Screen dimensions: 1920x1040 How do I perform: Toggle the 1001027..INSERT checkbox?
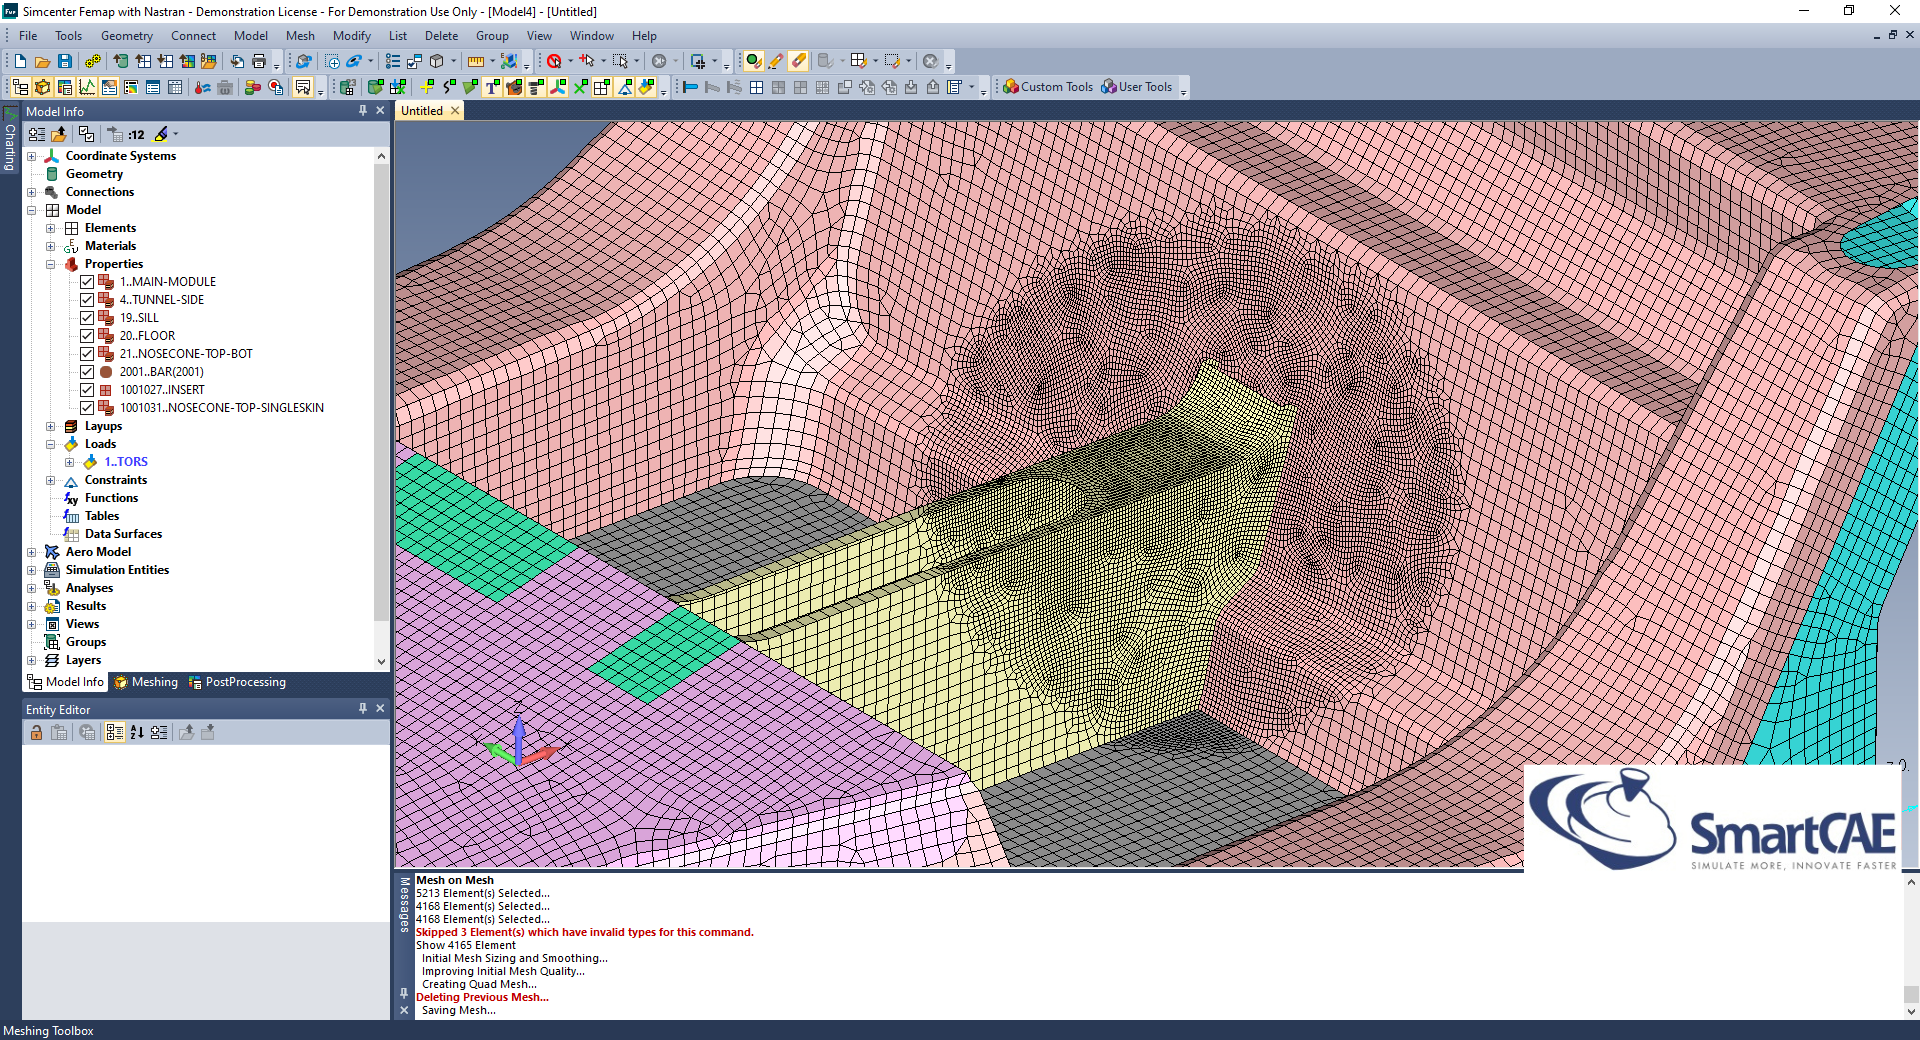pyautogui.click(x=87, y=390)
